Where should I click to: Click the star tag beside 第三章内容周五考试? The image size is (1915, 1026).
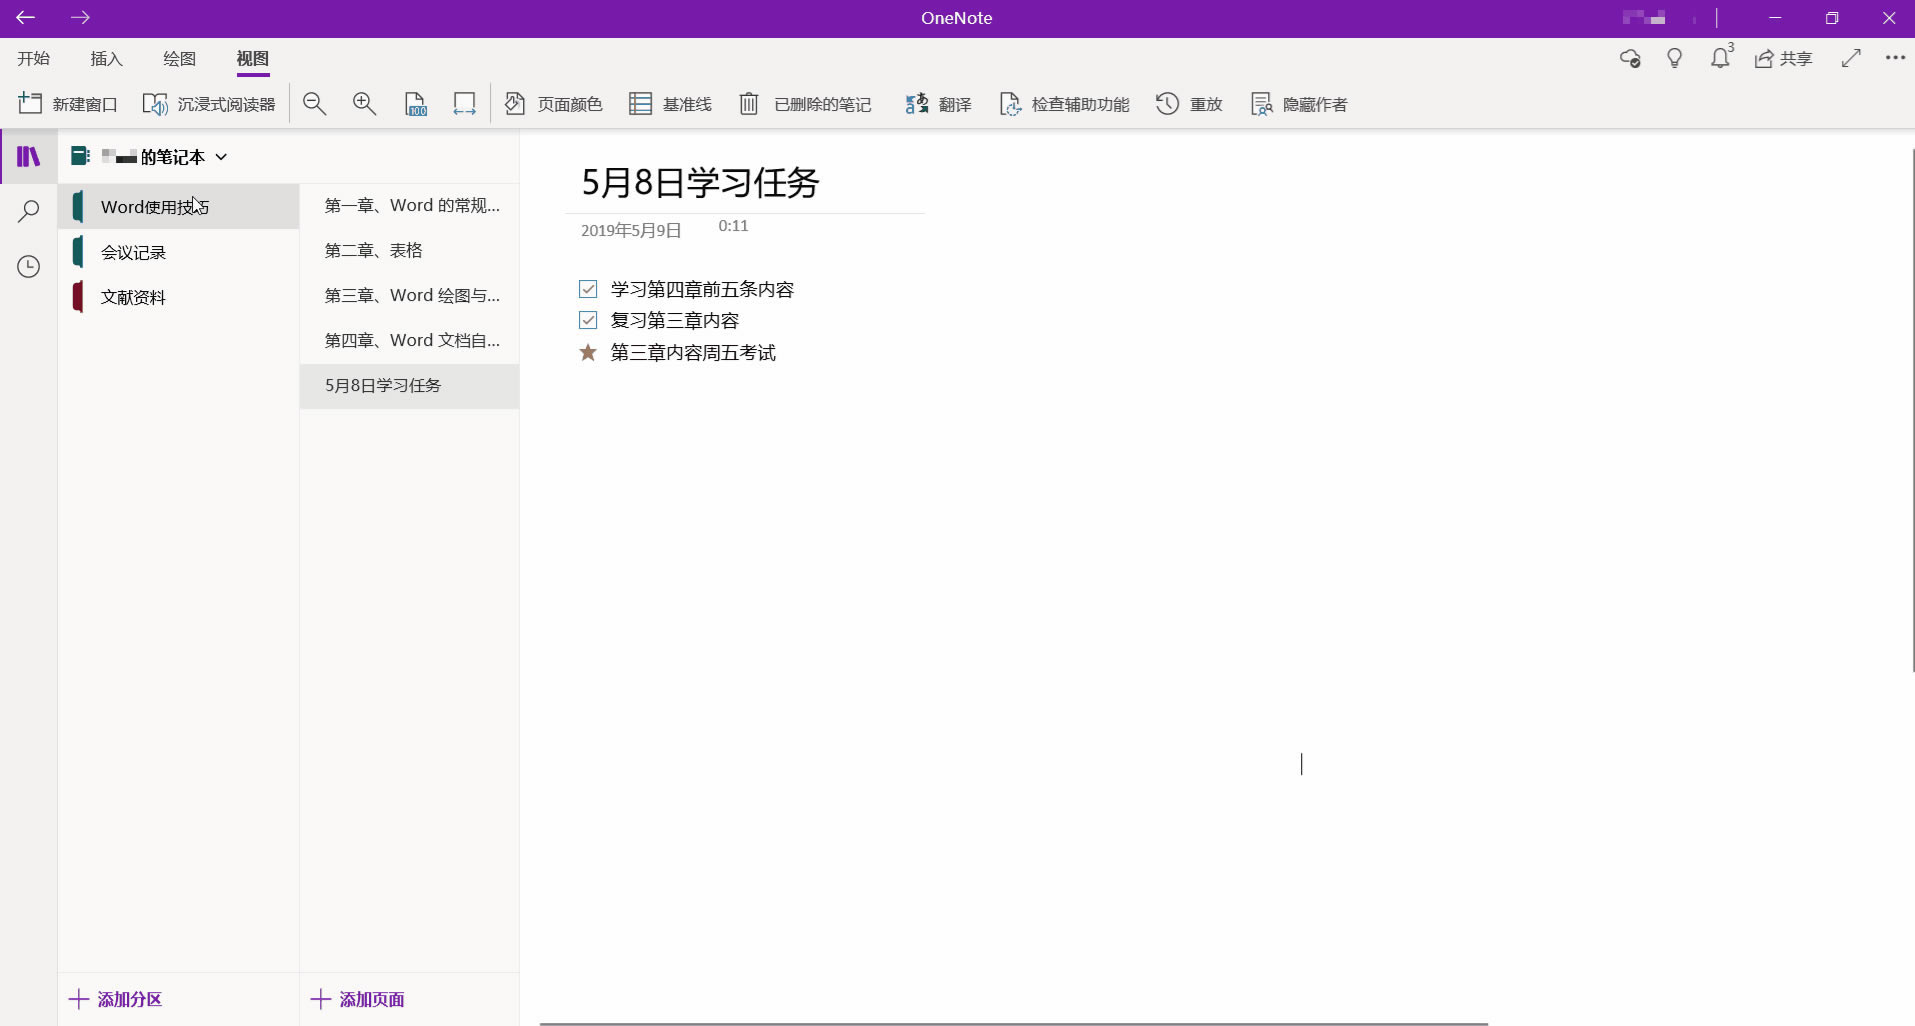588,352
